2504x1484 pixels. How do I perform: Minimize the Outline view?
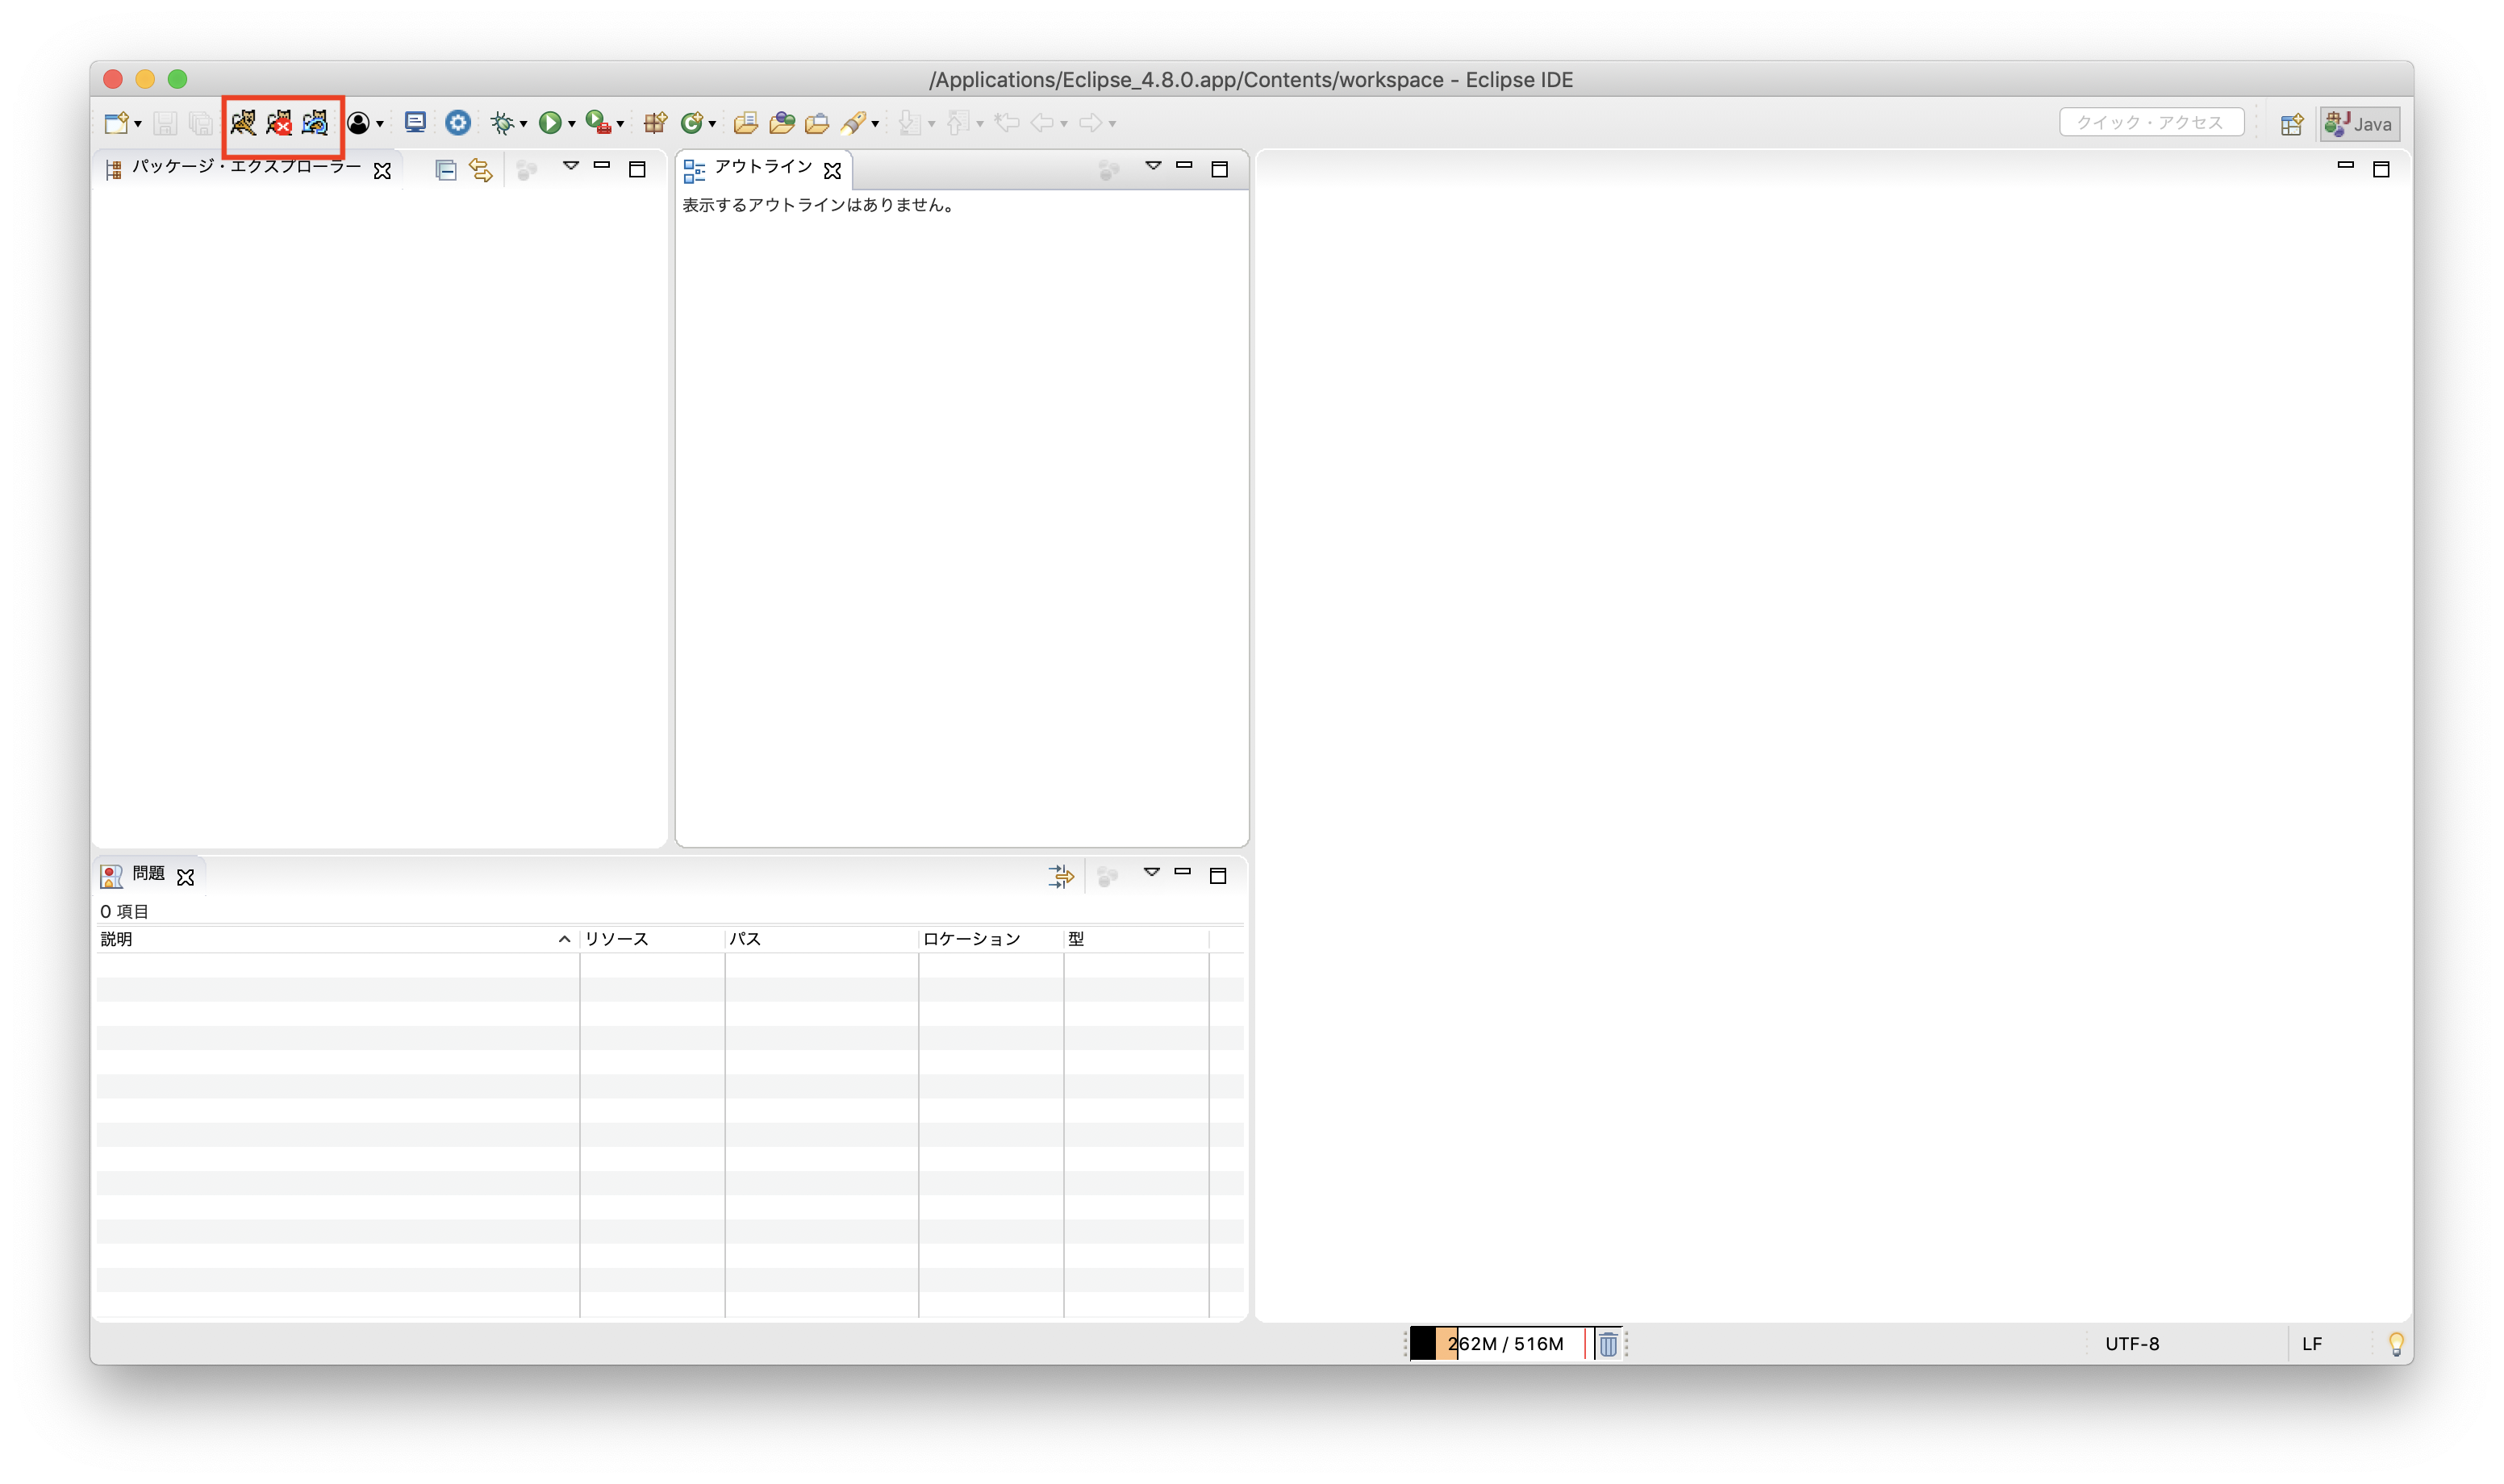coord(1184,166)
